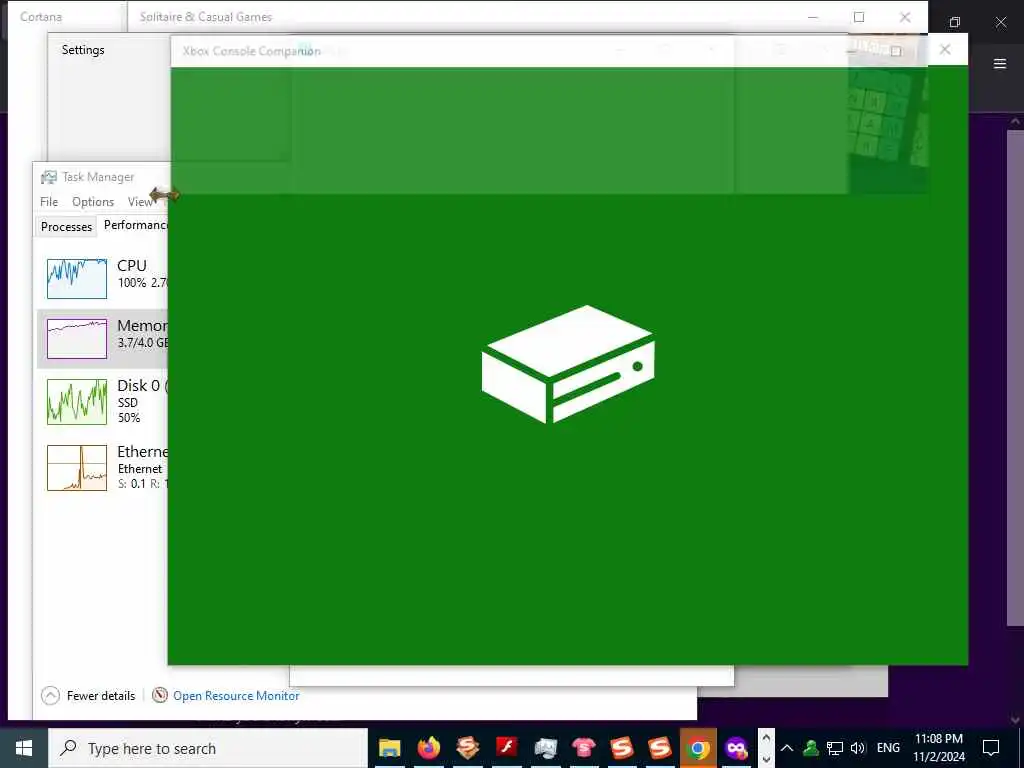This screenshot has width=1024, height=768.
Task: Open the volume control tray icon
Action: (x=857, y=748)
